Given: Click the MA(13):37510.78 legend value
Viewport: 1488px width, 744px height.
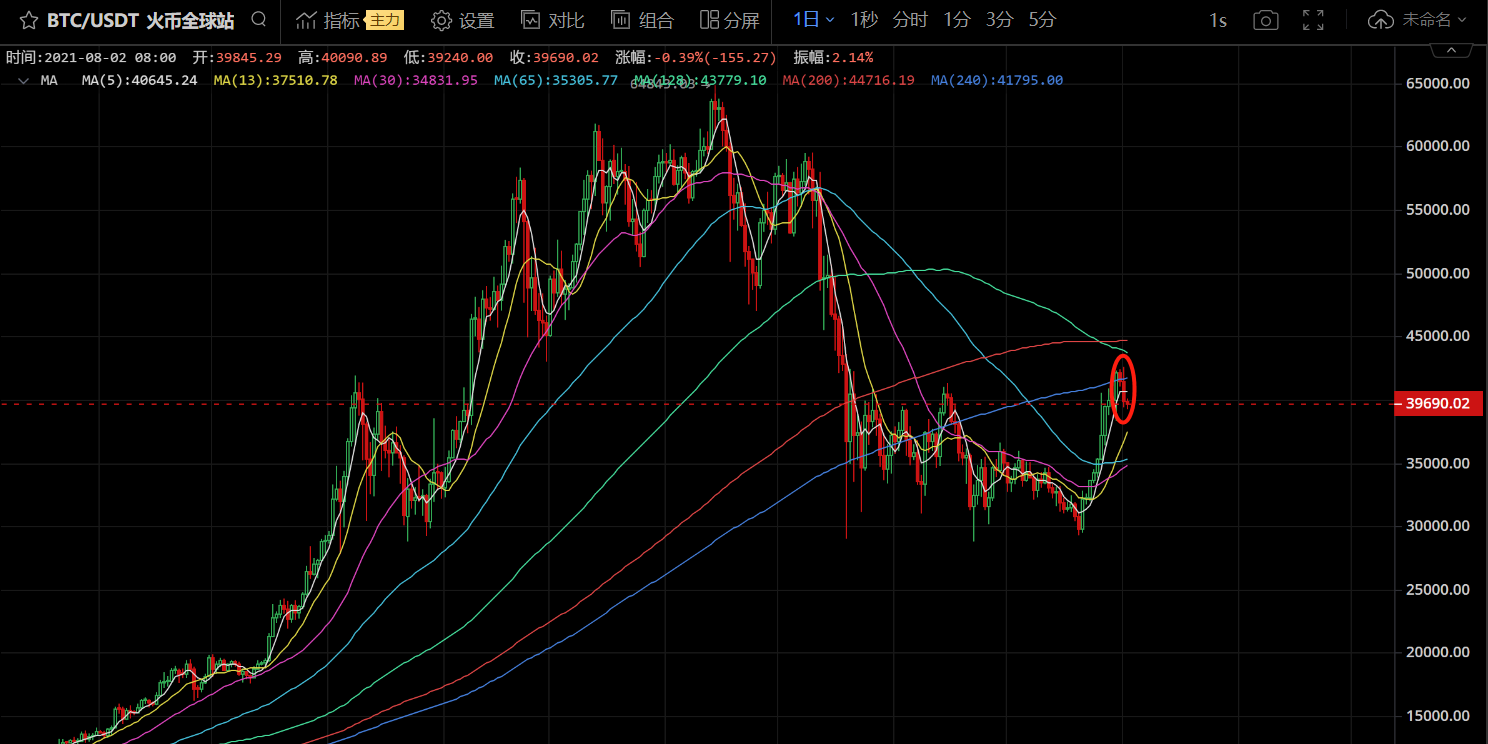Looking at the screenshot, I should click(x=275, y=80).
